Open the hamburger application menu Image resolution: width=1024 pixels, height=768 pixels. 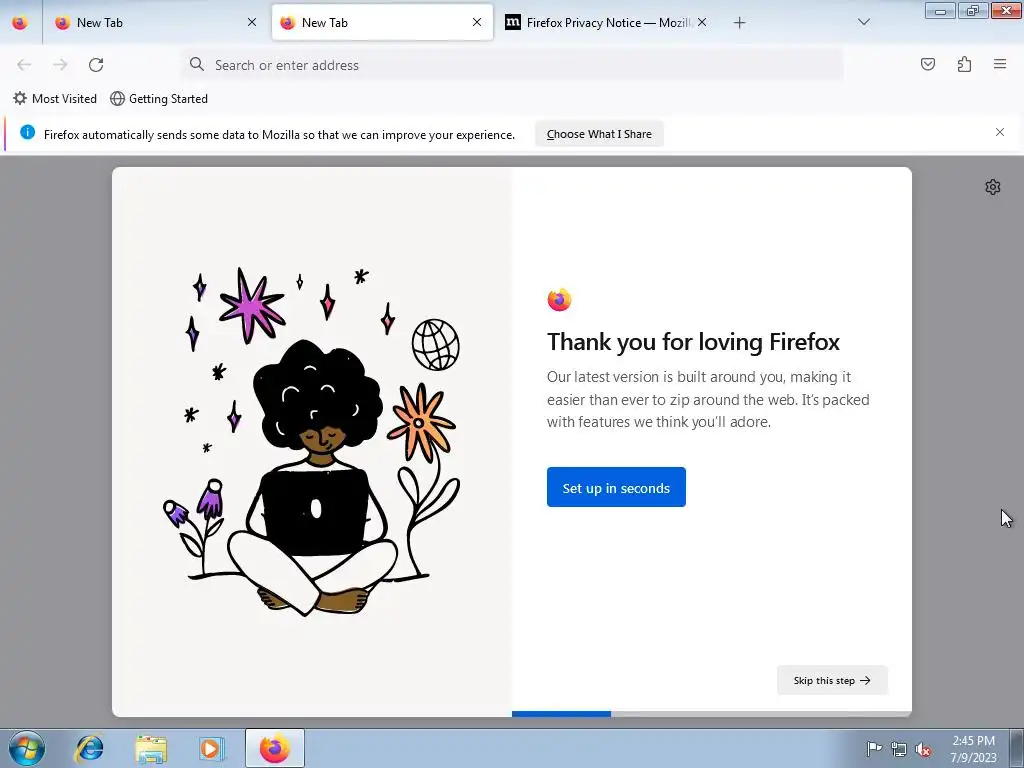pos(1000,64)
